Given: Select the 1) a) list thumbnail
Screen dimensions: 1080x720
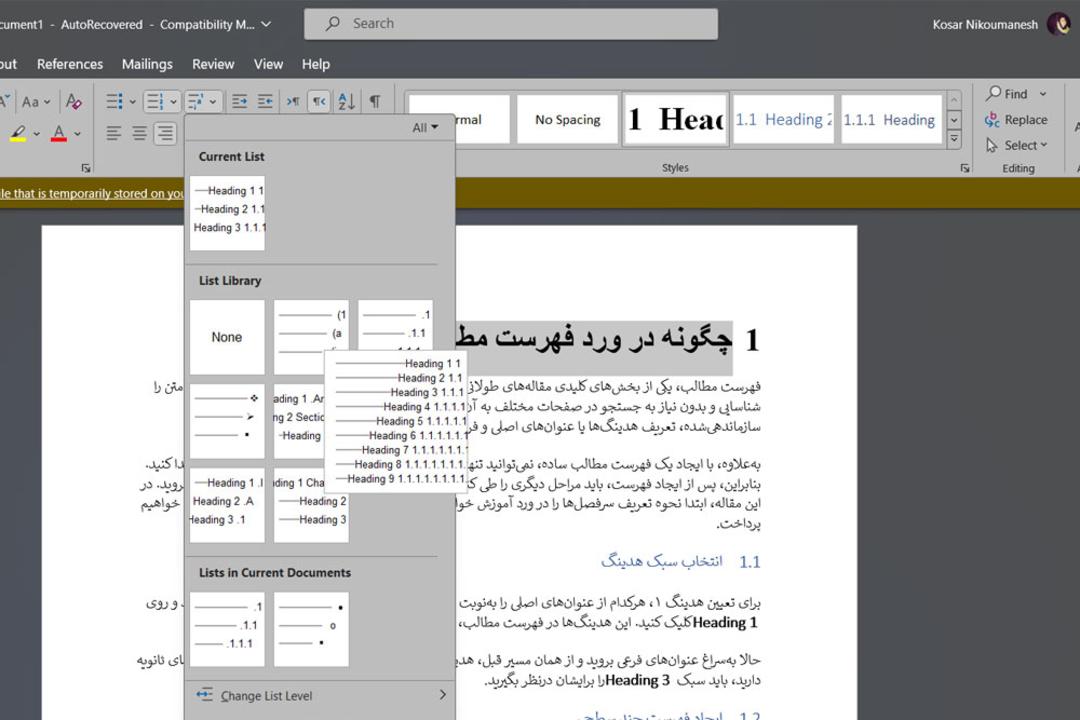Looking at the screenshot, I should [x=311, y=337].
